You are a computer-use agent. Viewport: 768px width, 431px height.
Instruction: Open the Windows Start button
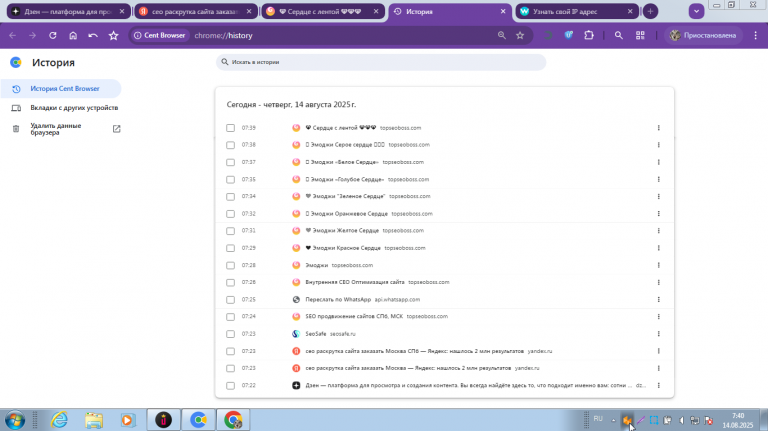pos(15,420)
